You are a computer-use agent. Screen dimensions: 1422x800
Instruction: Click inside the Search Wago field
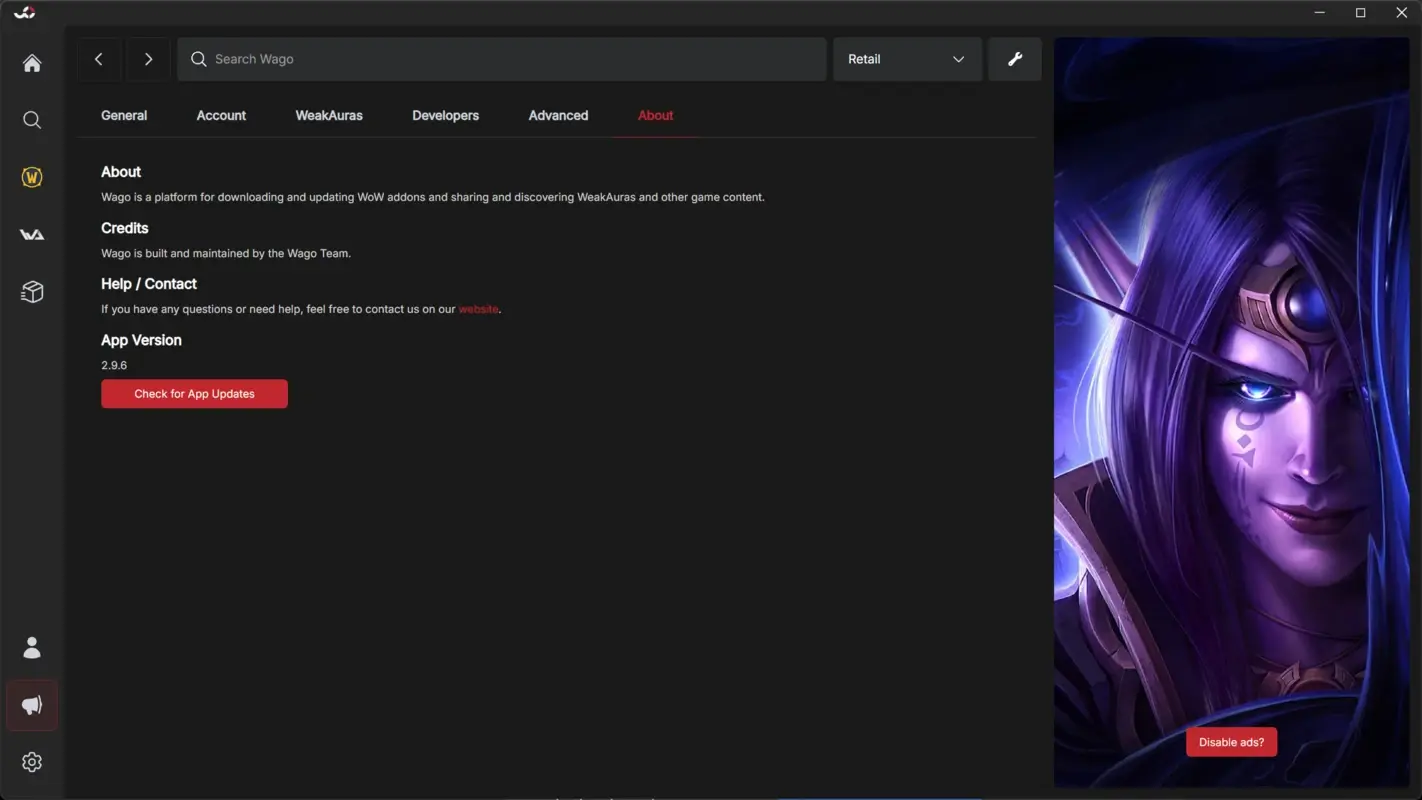pos(500,59)
